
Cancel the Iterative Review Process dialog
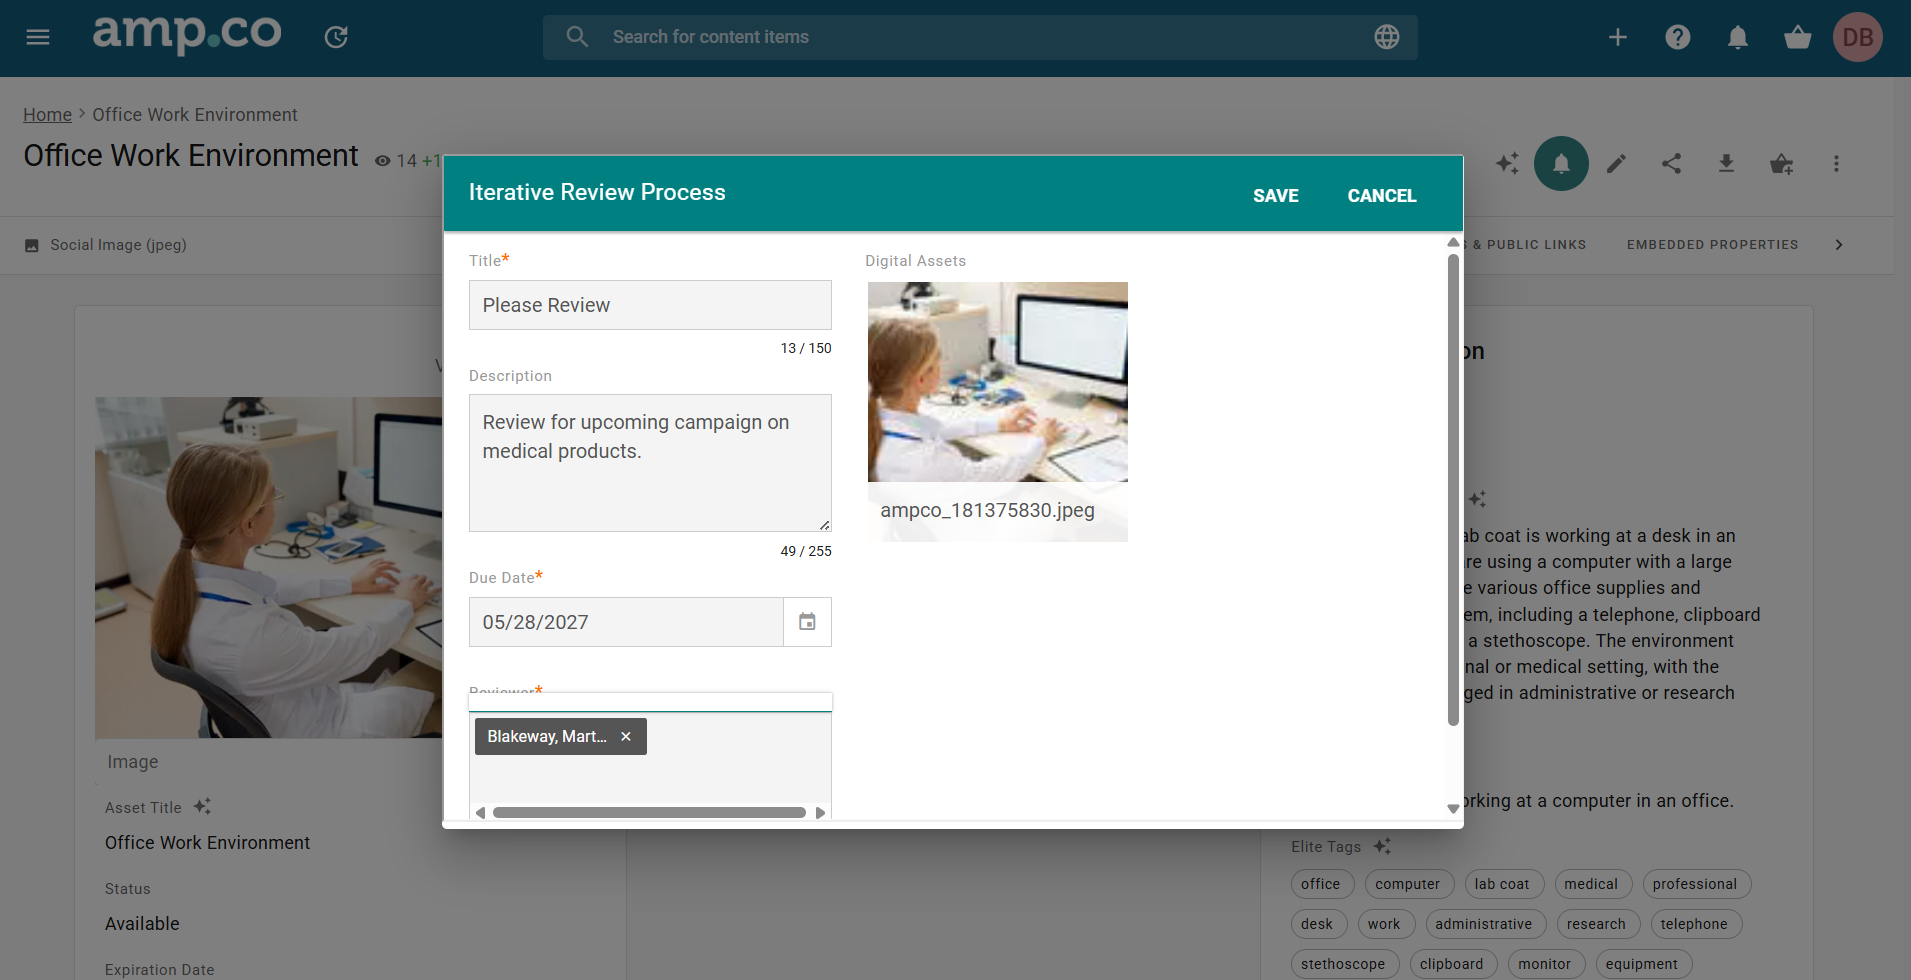point(1382,196)
